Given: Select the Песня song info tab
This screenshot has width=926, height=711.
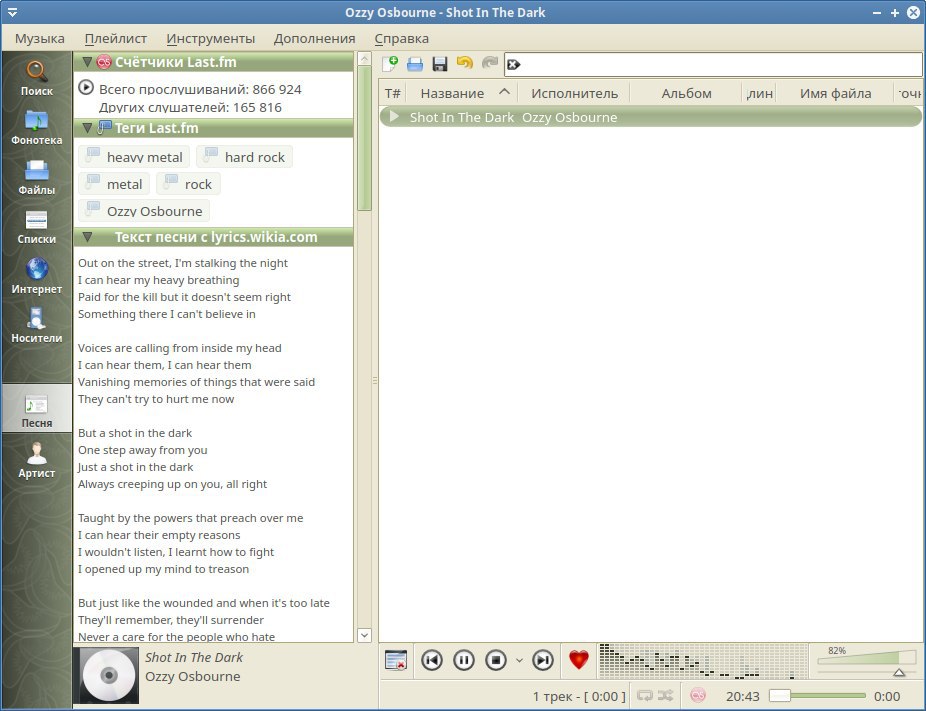Looking at the screenshot, I should click(x=37, y=409).
